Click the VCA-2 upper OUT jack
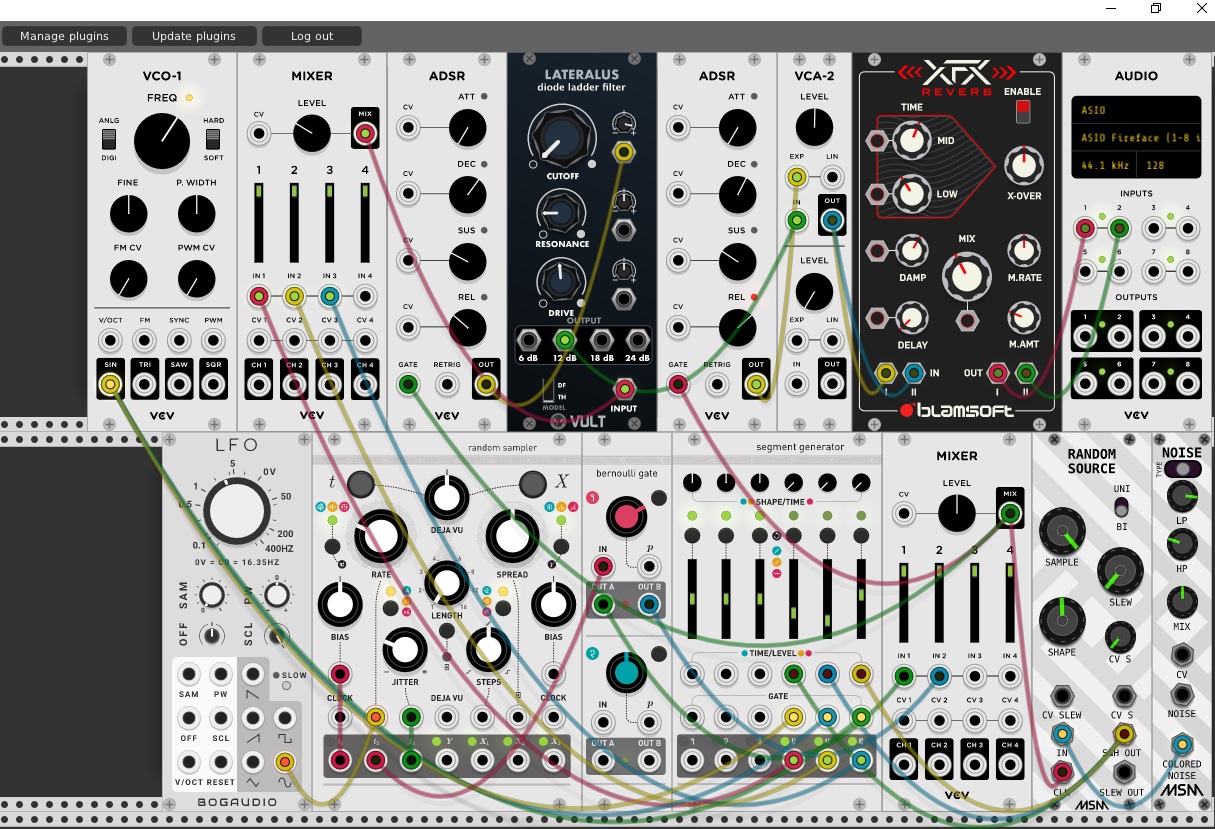Image resolution: width=1215 pixels, height=829 pixels. (x=832, y=222)
